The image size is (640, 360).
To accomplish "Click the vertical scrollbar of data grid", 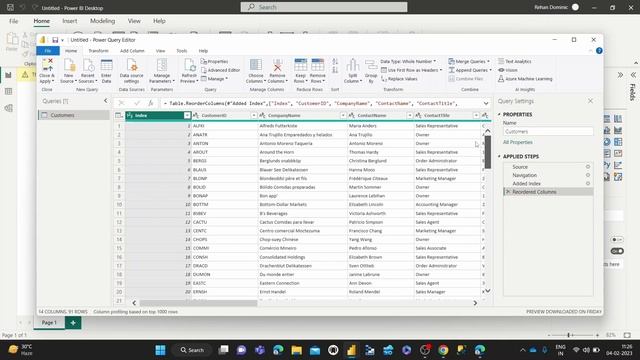I will (x=488, y=152).
